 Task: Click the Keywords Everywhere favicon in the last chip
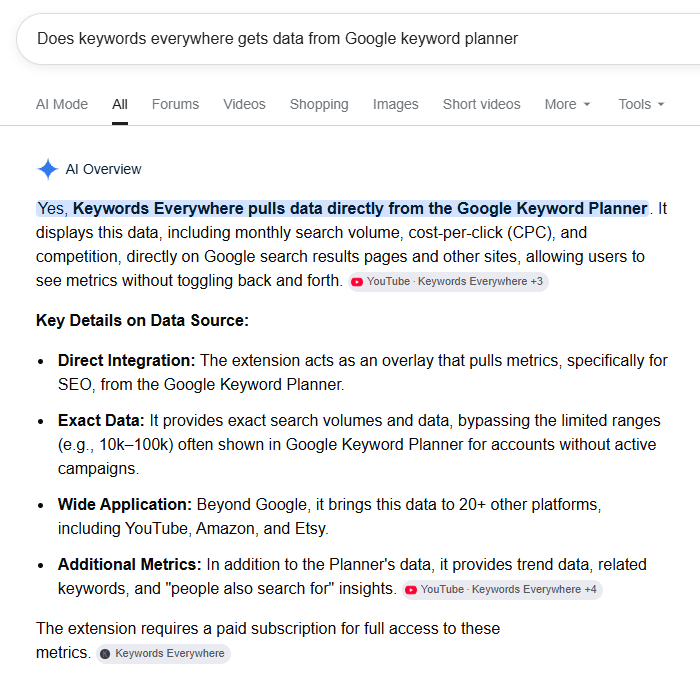105,654
